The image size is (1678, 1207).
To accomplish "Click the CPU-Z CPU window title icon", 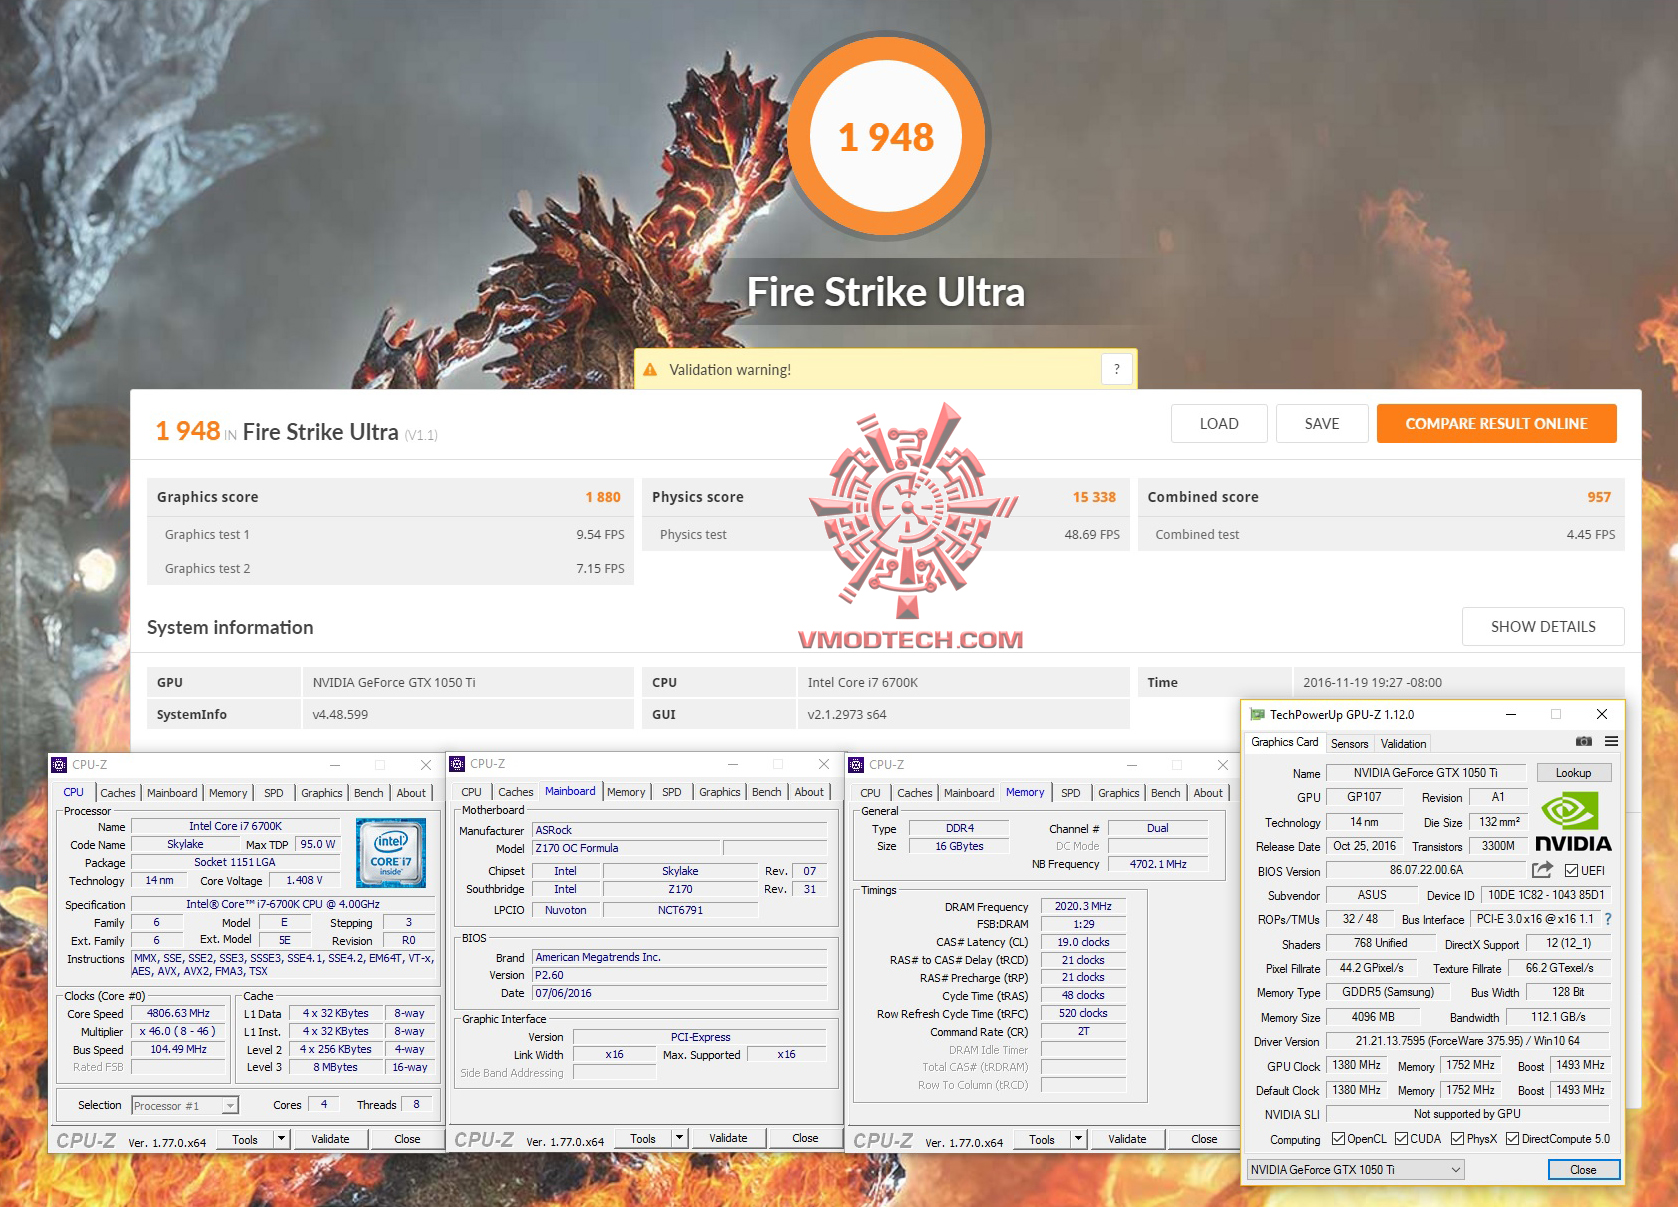I will [x=59, y=765].
